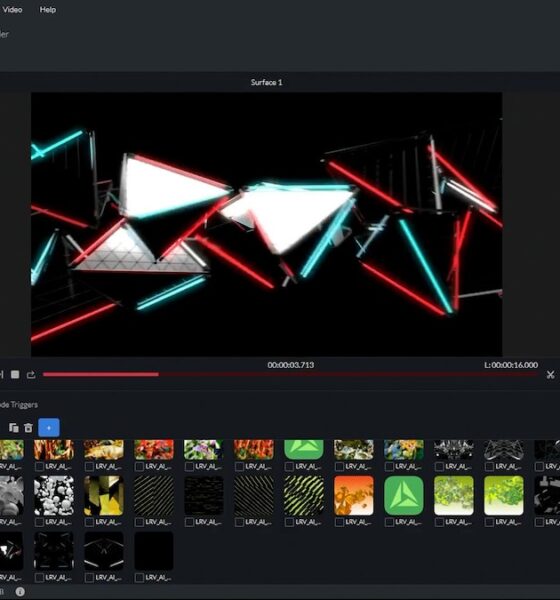Click the Surface 1 neon triangles video preview
This screenshot has height=600, width=560.
(x=266, y=224)
